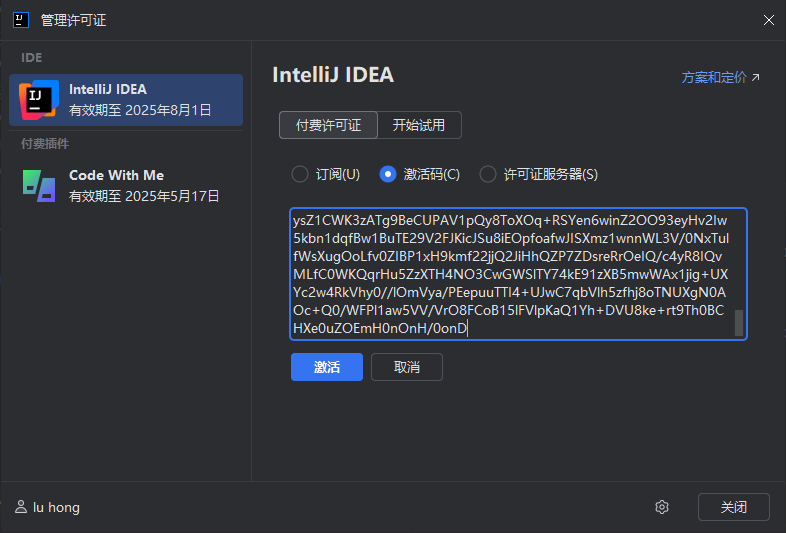Viewport: 786px width, 533px height.
Task: Click the IntelliJ IDEA product logo icon
Action: 39,99
